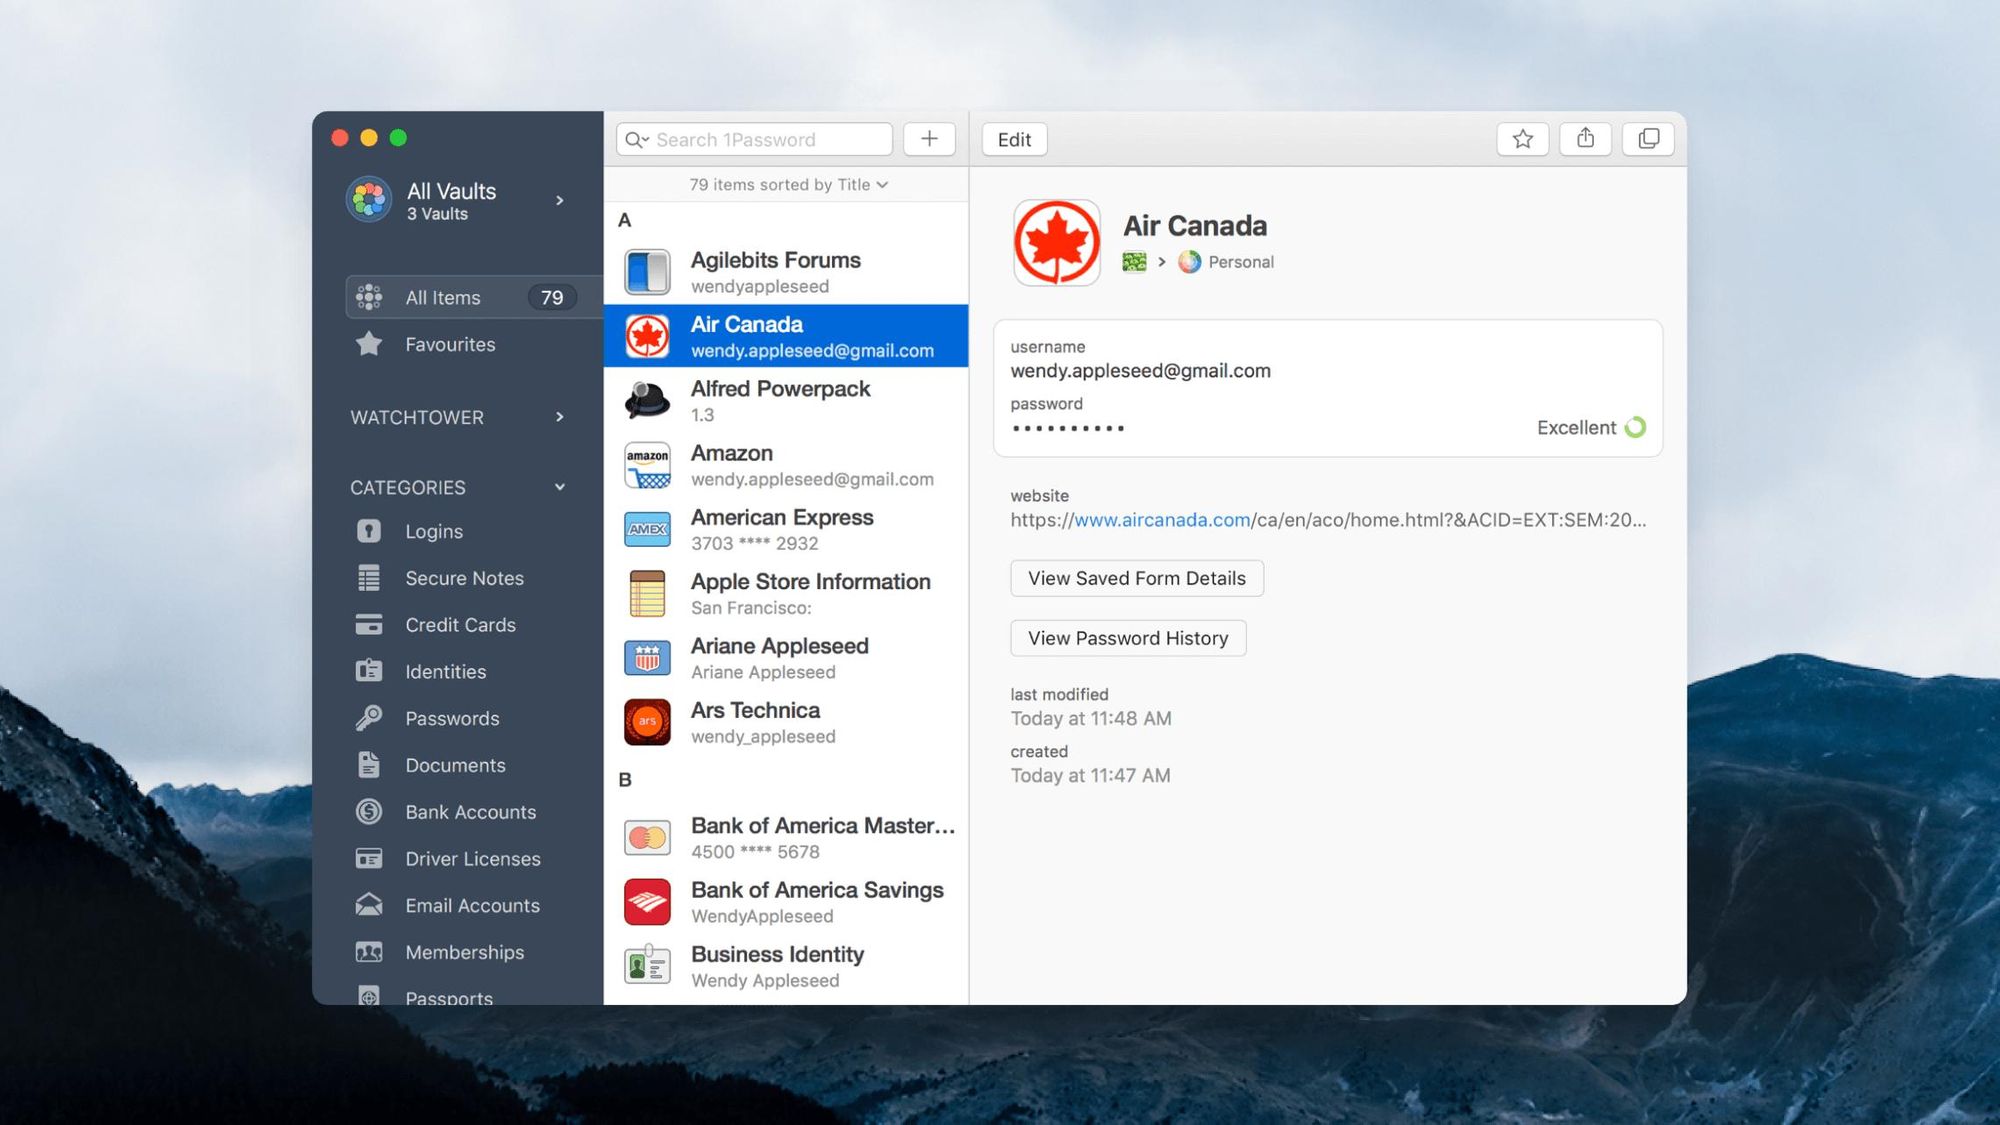Select the Ars Technica entry
Screen dimensions: 2000x1125
pyautogui.click(x=786, y=722)
